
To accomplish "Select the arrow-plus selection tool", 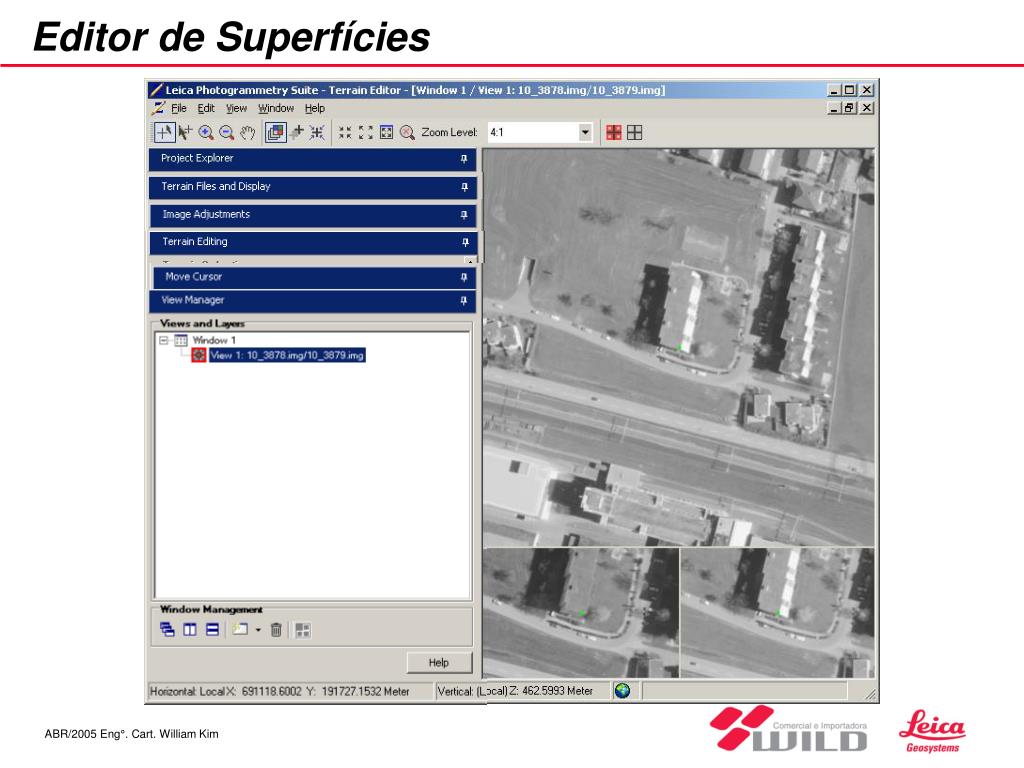I will (x=185, y=133).
